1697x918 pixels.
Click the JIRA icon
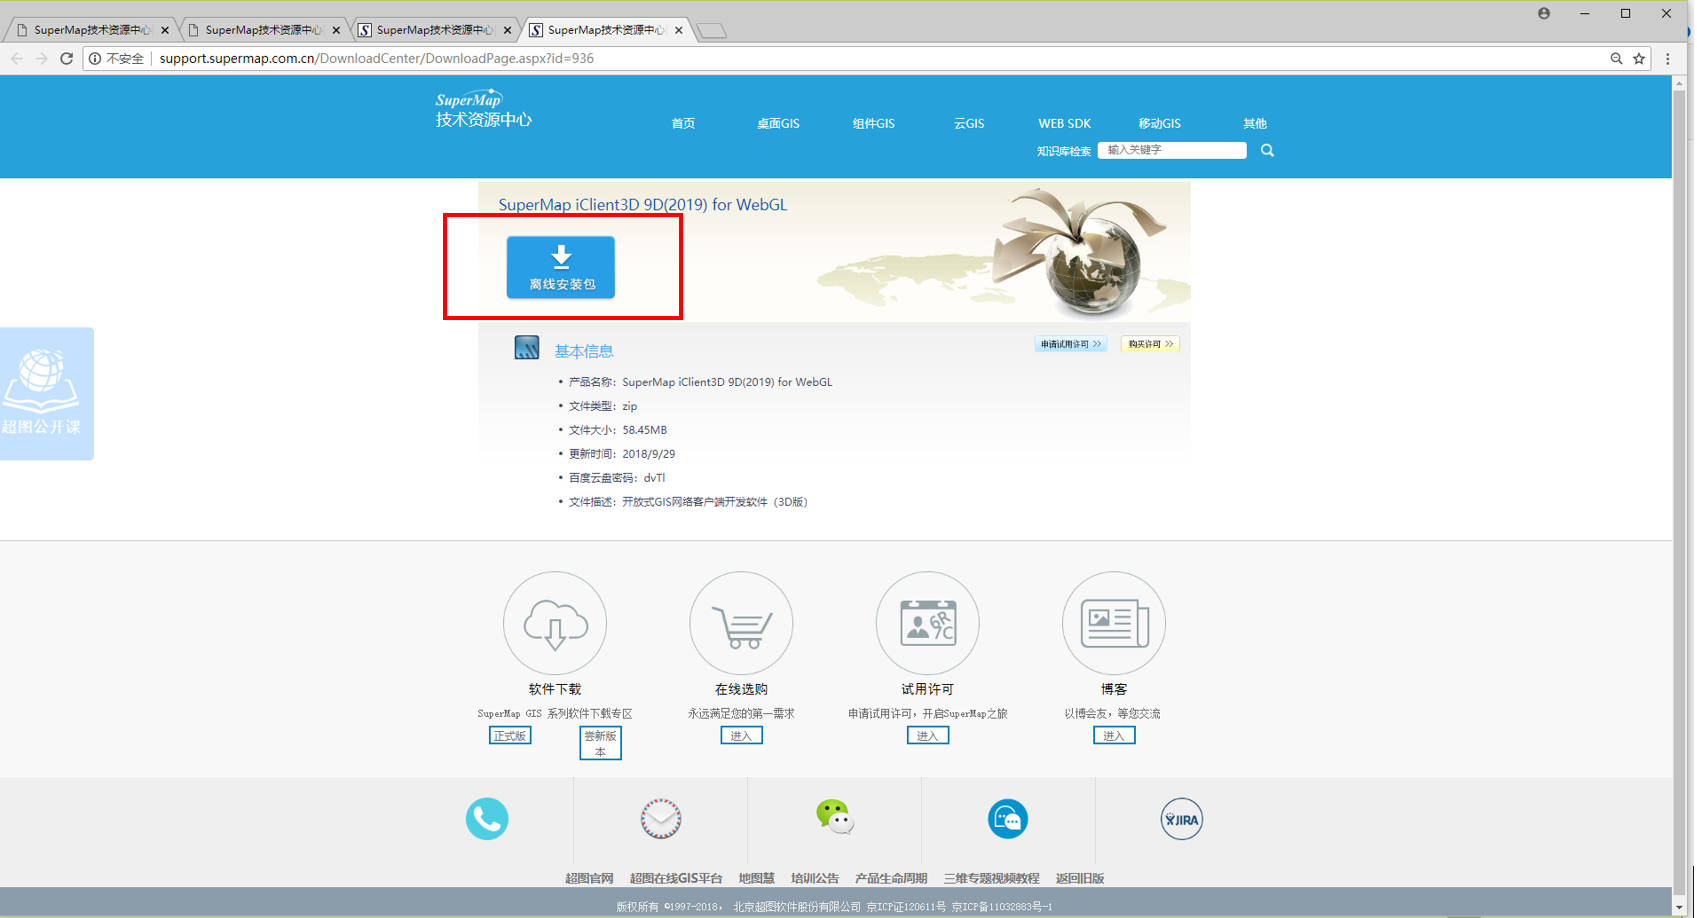[1181, 819]
